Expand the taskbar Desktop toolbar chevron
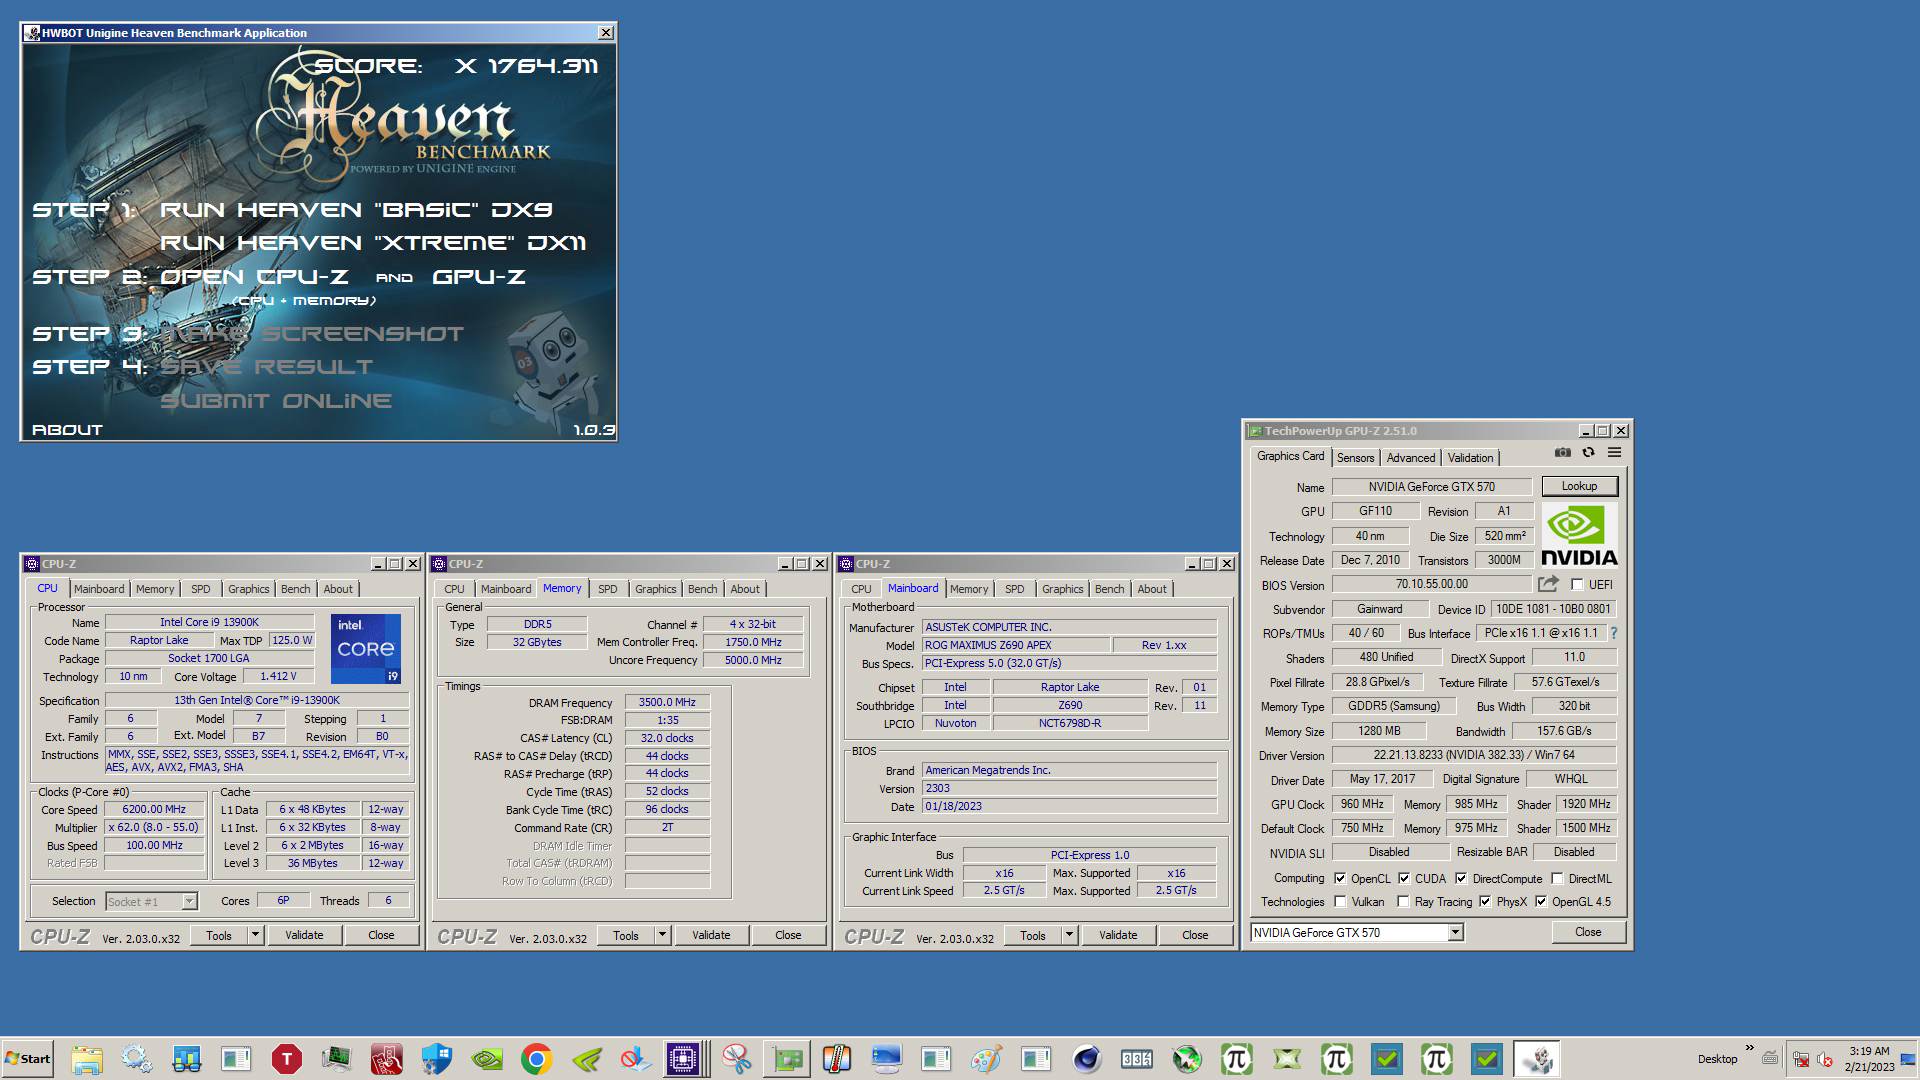The image size is (1920, 1080). pos(1749,1049)
